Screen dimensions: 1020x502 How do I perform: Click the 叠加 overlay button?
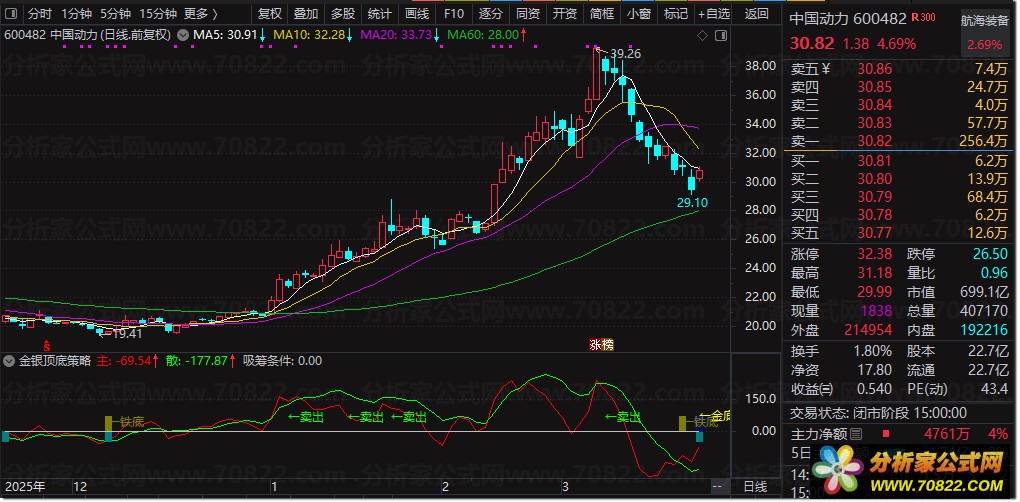(306, 14)
